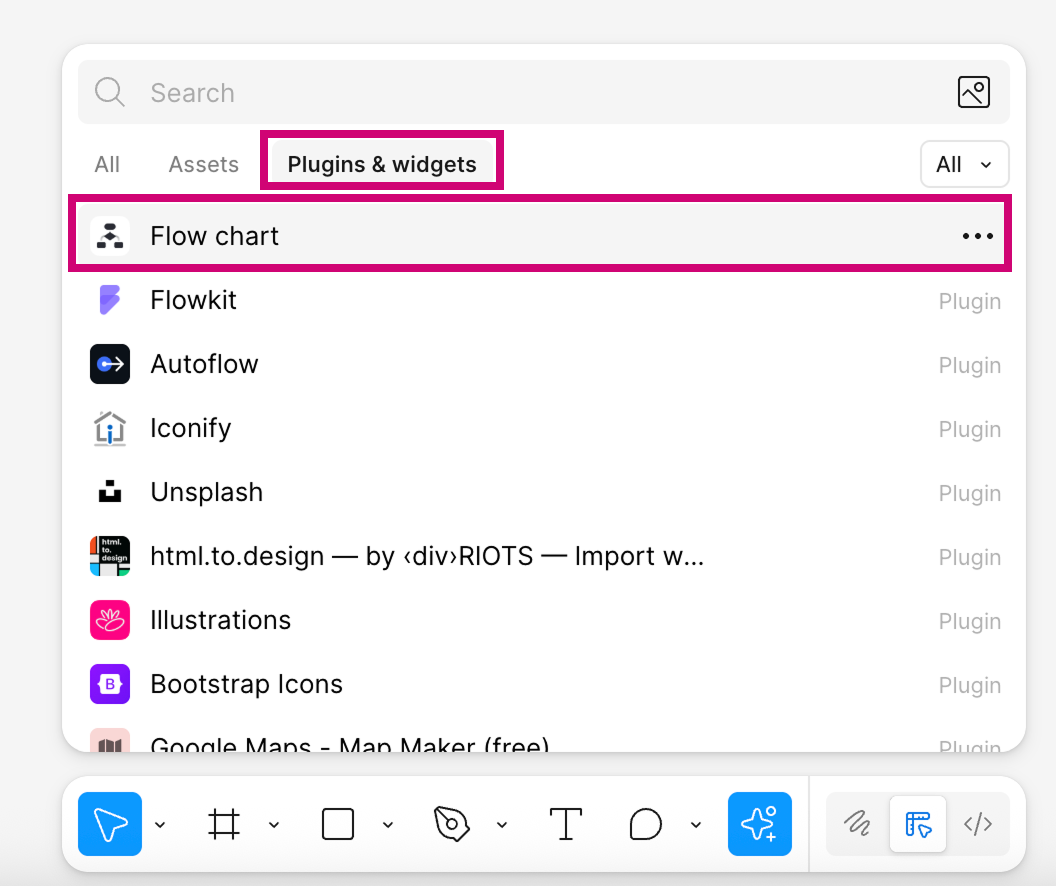Screen dimensions: 1056x886
Task: Click the visual search image icon
Action: click(973, 92)
